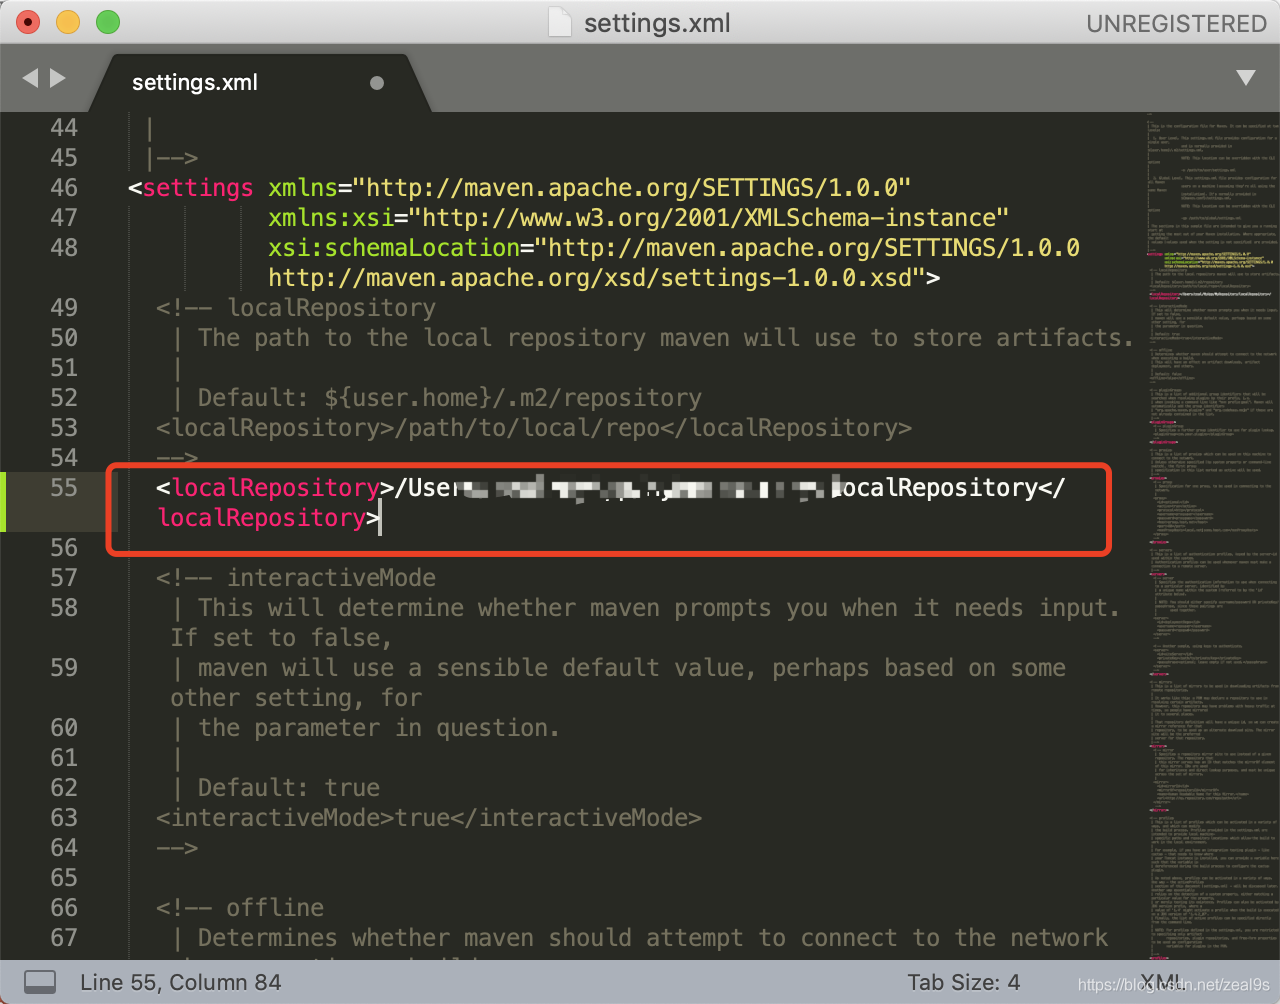Viewport: 1280px width, 1004px height.
Task: Close the window with the red button
Action: [28, 22]
